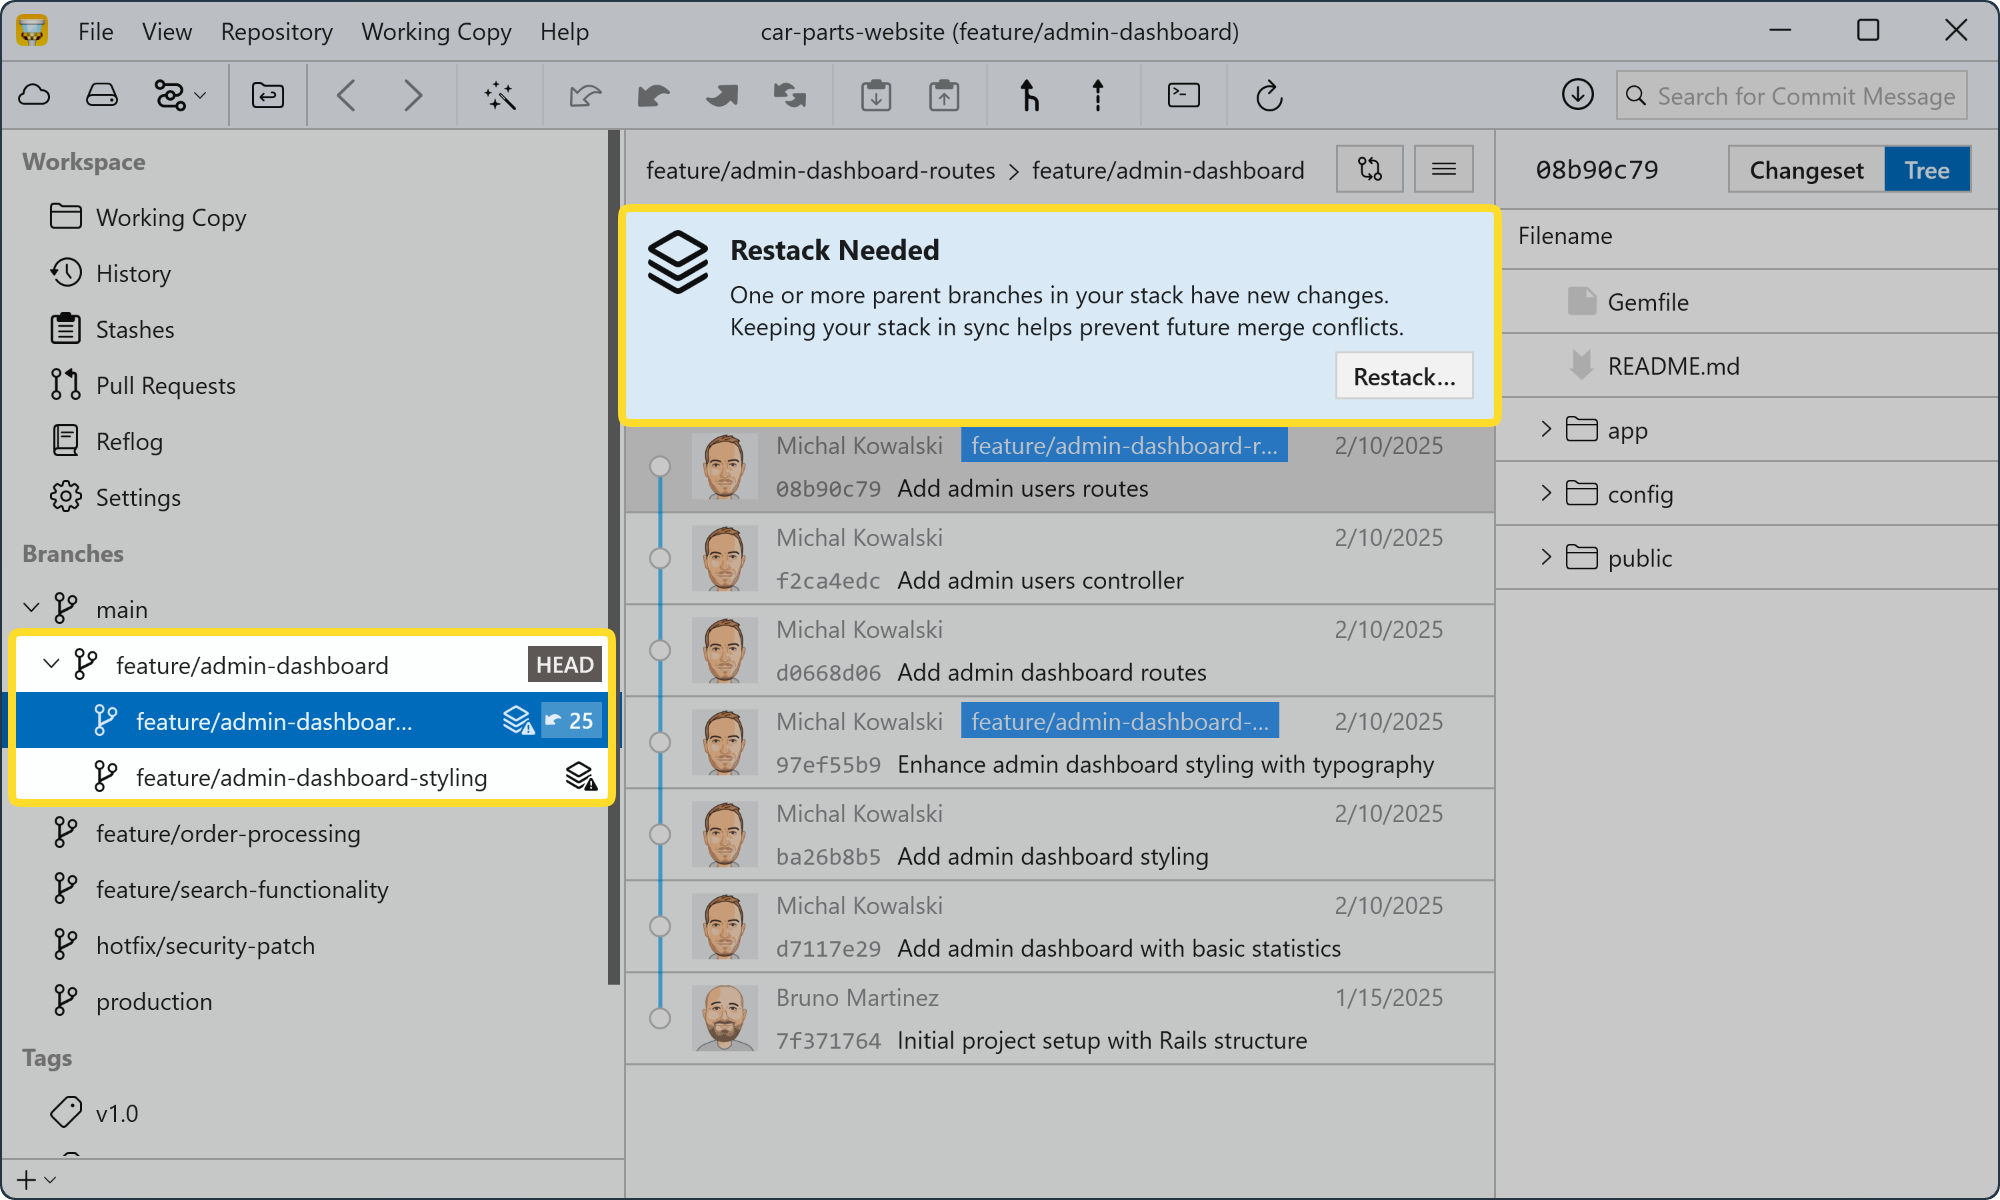Click the compare branches button beside breadcrumb
Image resolution: width=2000 pixels, height=1200 pixels.
pos(1370,169)
